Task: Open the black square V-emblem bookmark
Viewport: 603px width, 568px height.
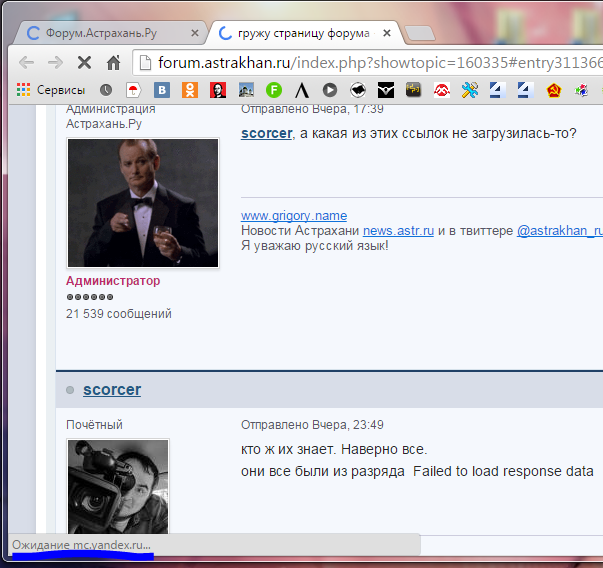Action: click(x=386, y=90)
